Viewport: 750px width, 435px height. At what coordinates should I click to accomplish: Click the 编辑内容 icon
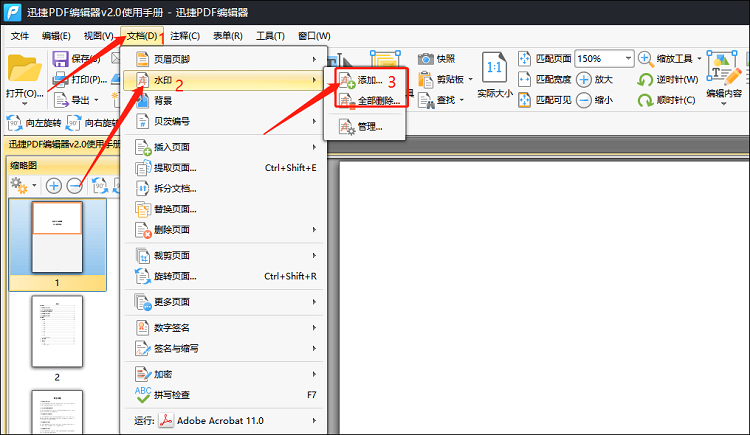click(x=724, y=68)
